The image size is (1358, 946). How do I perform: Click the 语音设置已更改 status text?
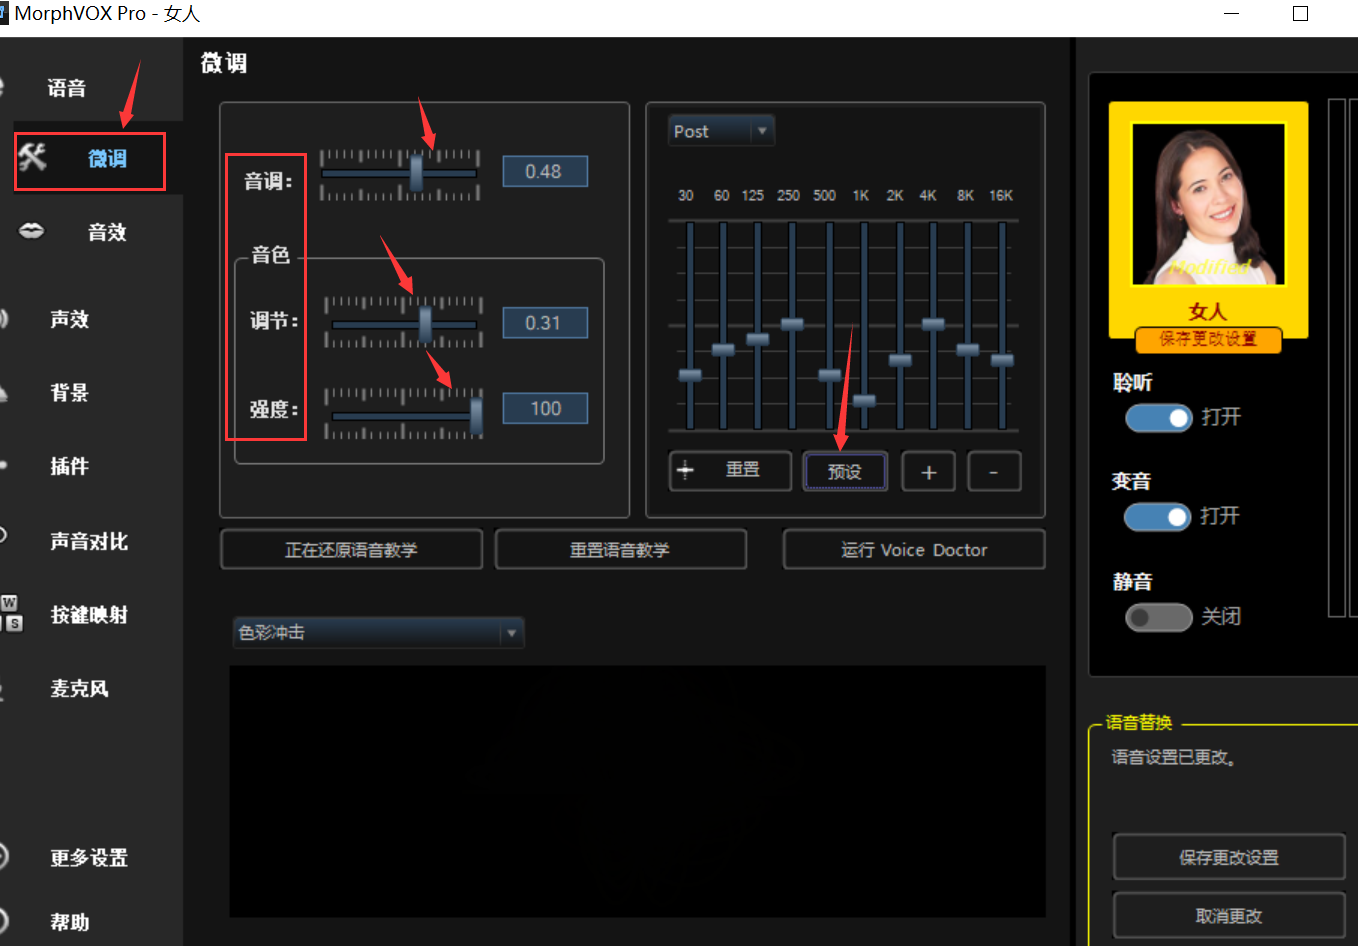click(1174, 758)
